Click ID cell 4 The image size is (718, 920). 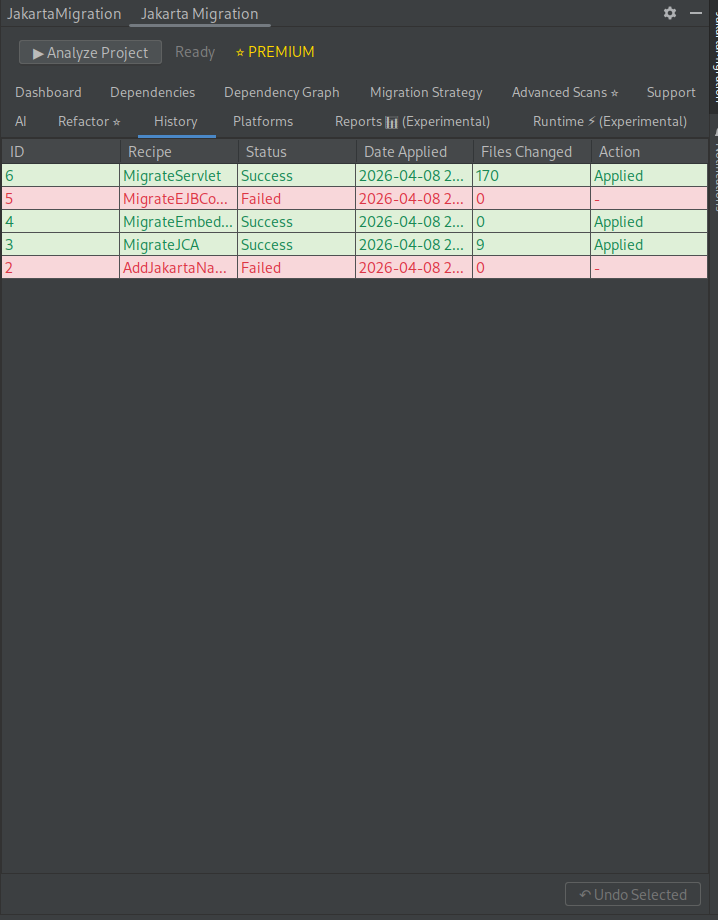(60, 222)
